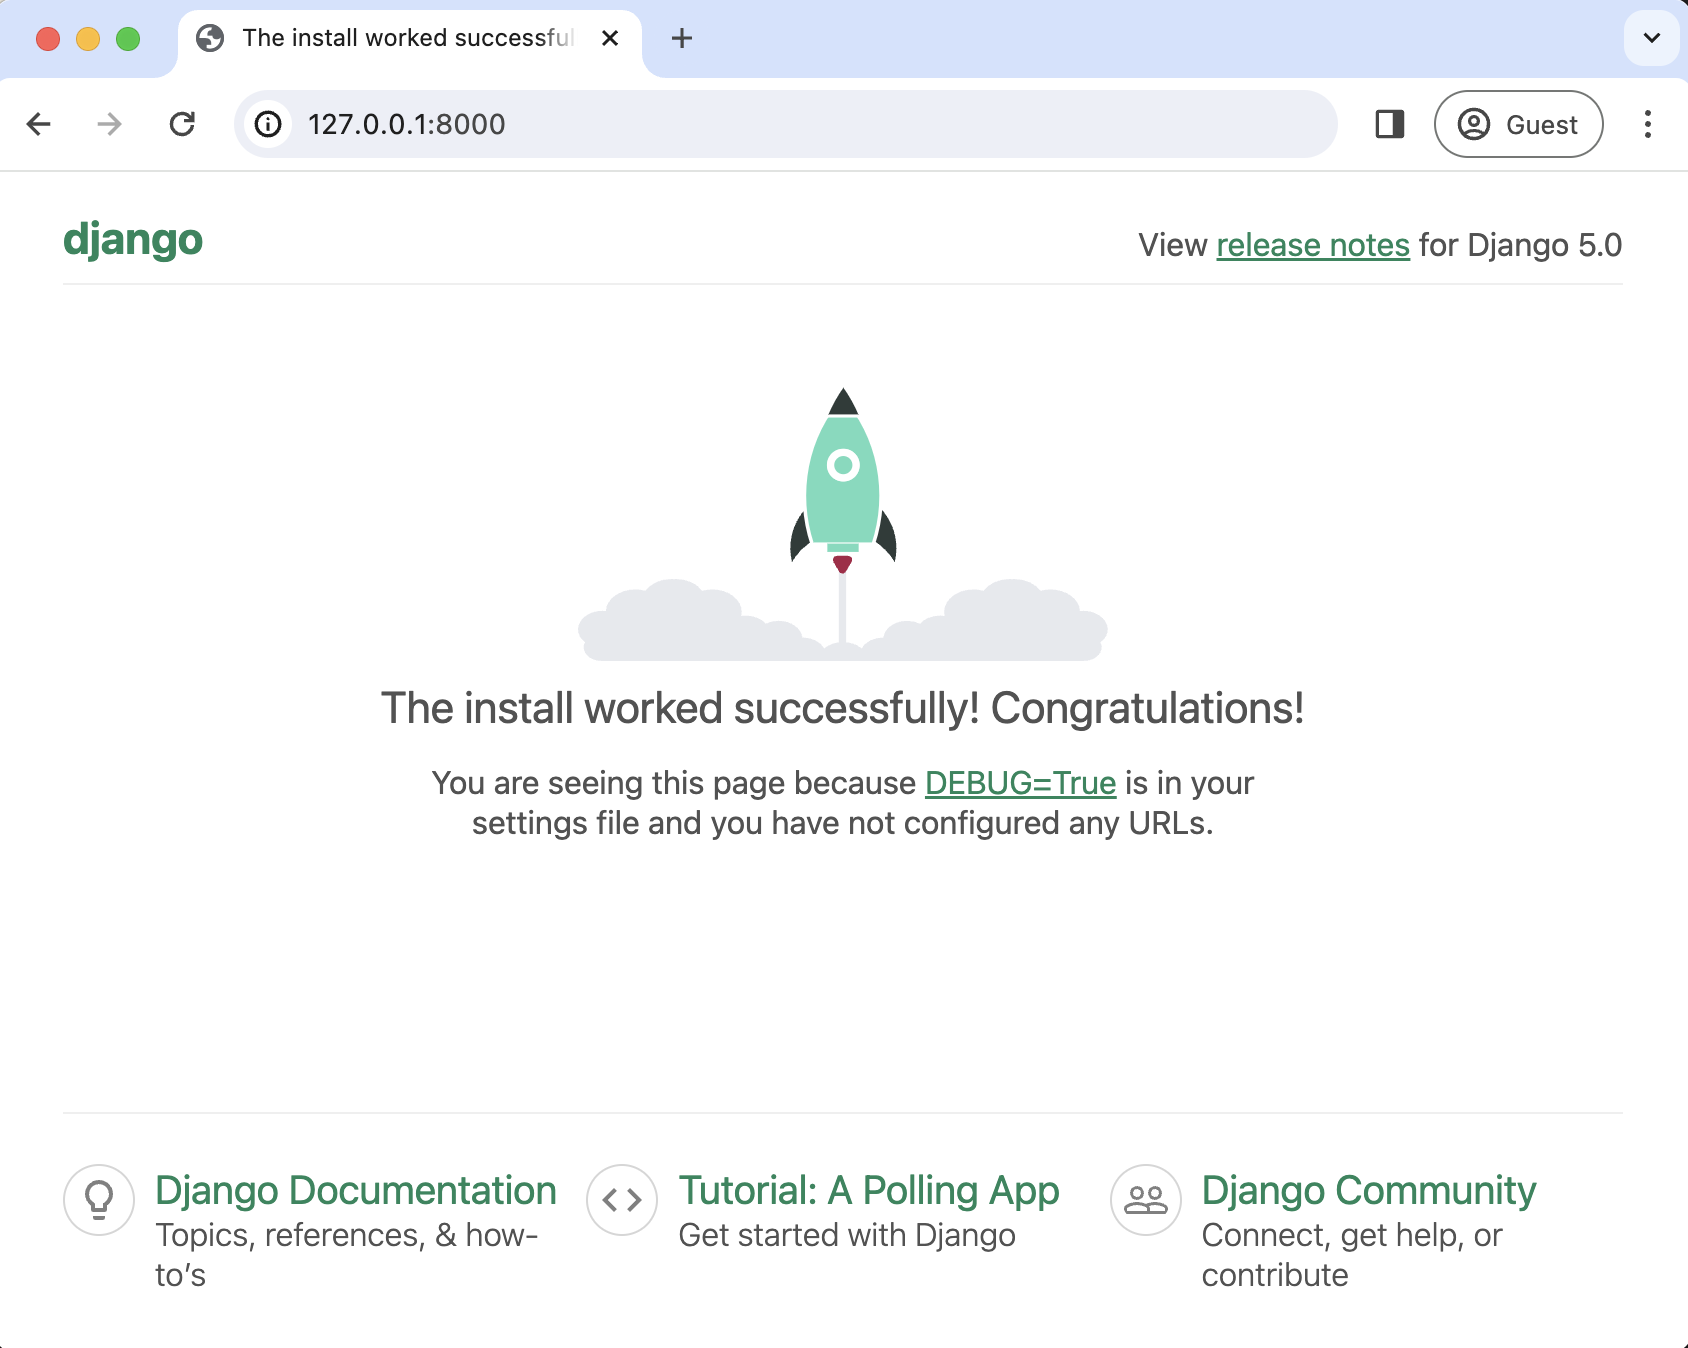Click the django logo heading

[x=133, y=239]
